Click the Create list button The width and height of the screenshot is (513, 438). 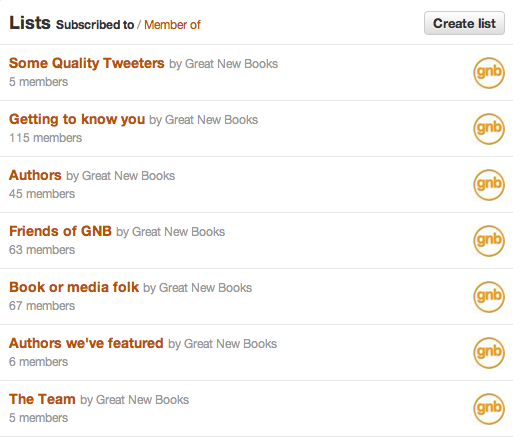click(464, 23)
